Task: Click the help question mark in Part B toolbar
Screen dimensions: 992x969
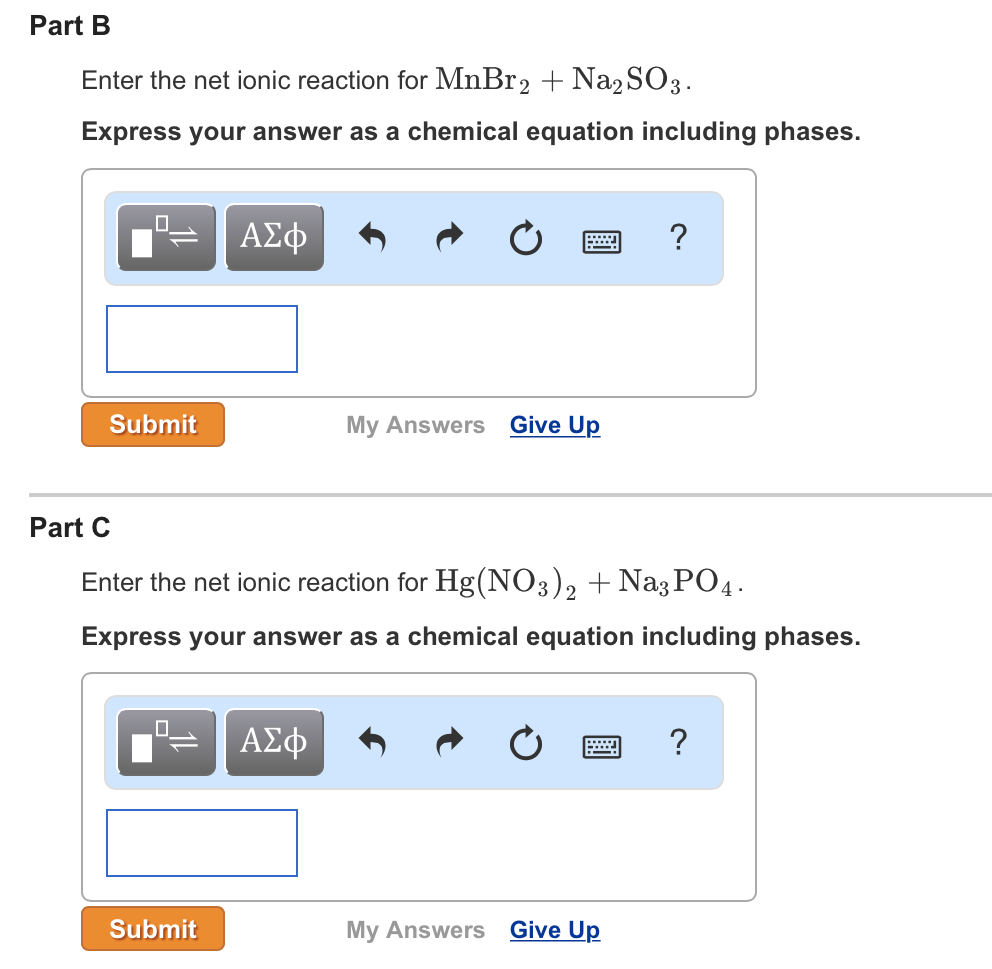Action: tap(678, 238)
